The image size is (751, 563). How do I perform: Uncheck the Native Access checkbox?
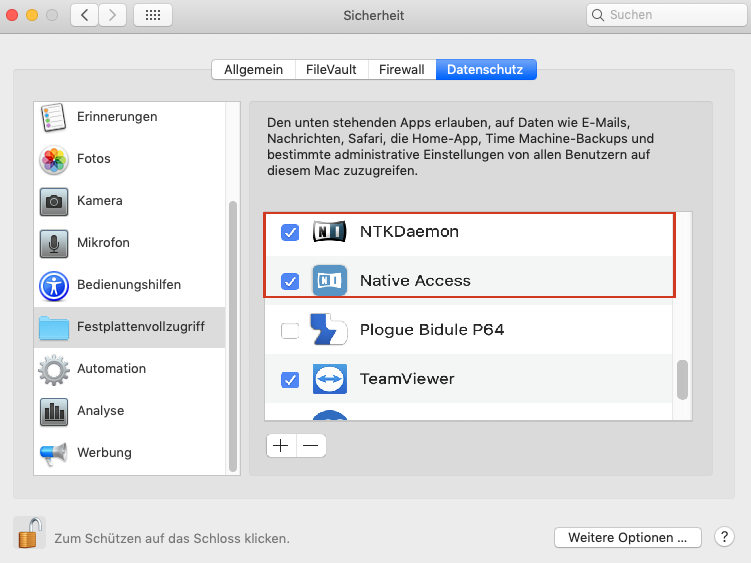(290, 281)
